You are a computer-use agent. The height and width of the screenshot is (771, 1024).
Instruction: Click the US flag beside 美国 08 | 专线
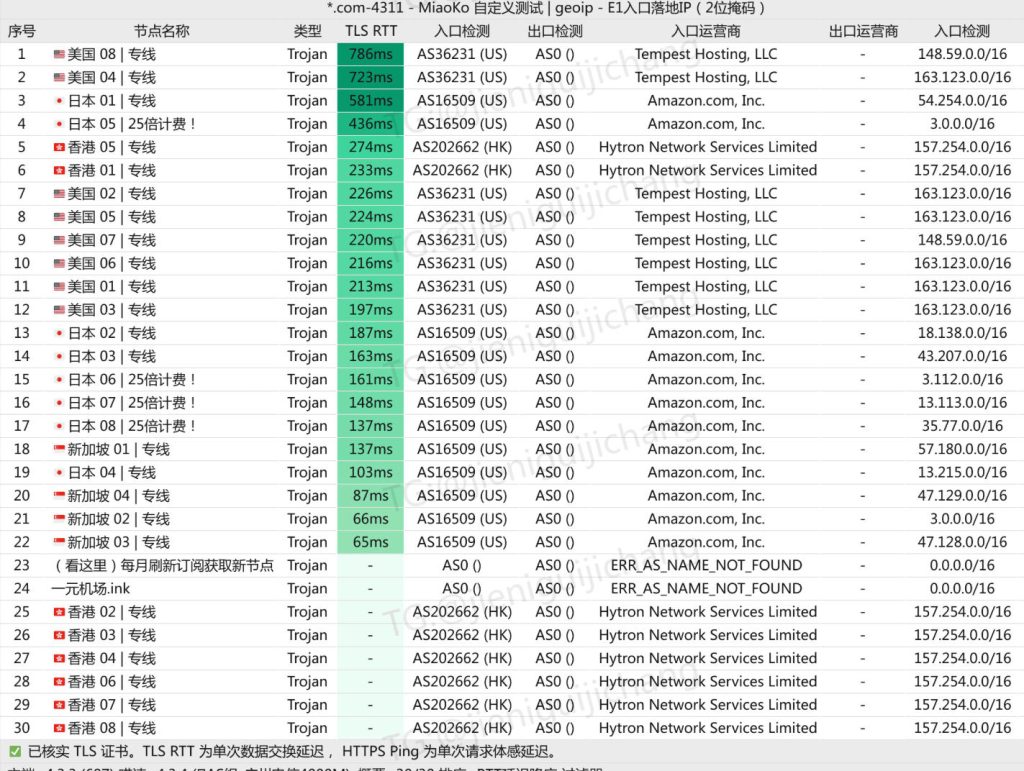click(x=59, y=54)
